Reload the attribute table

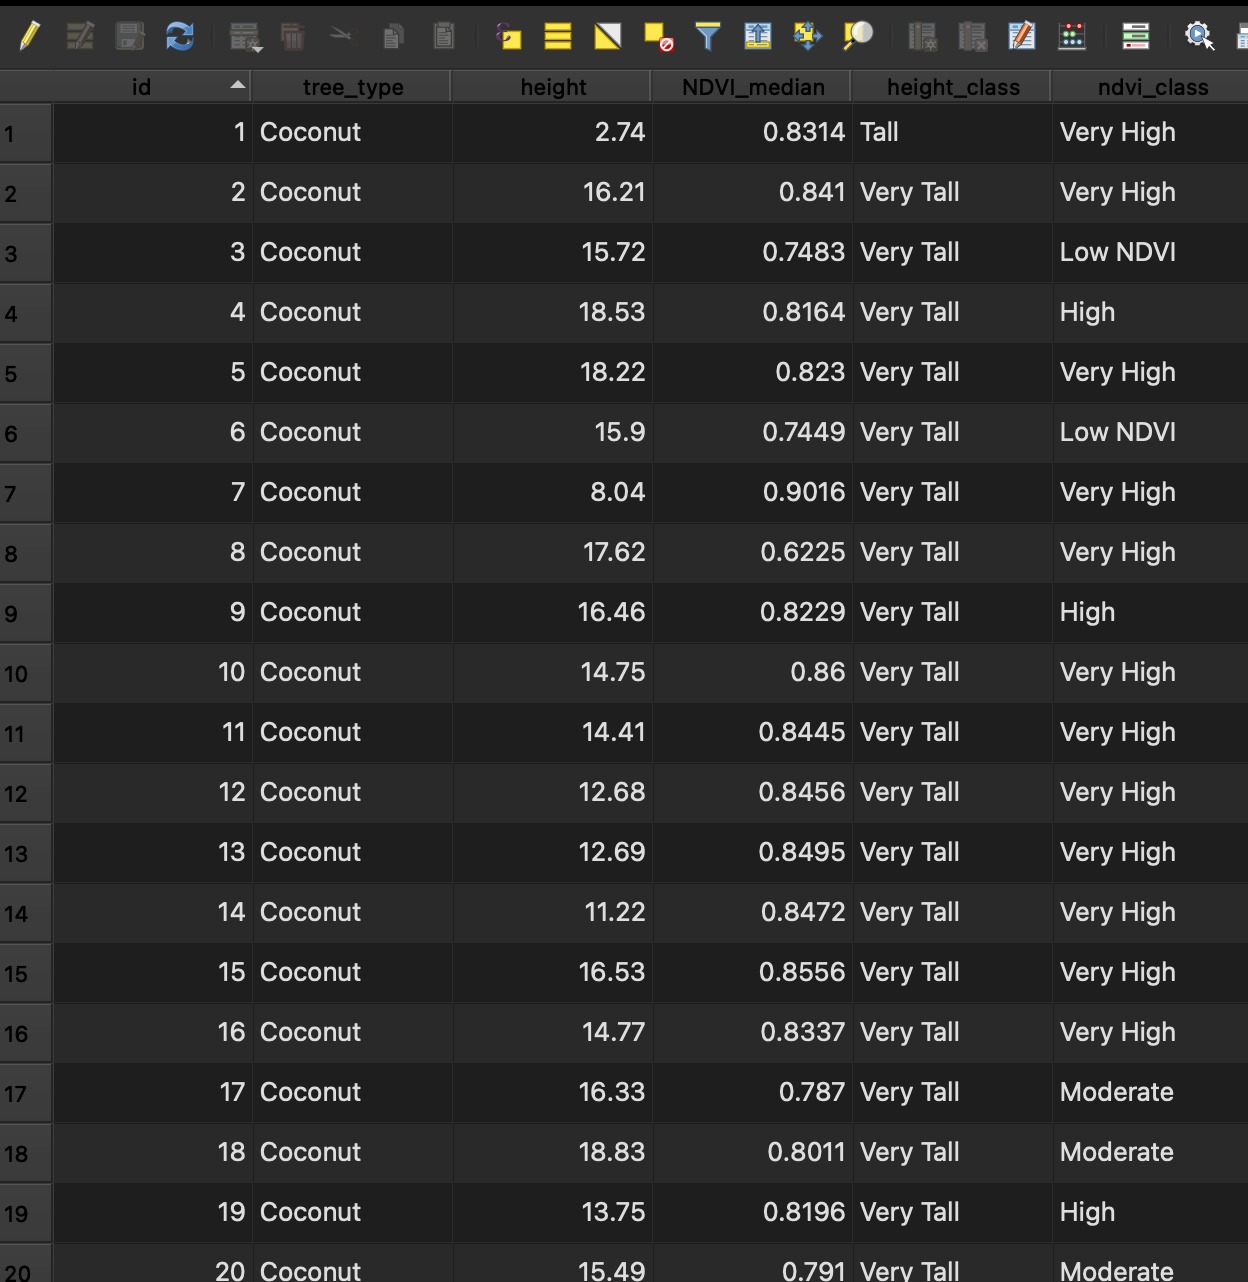pyautogui.click(x=180, y=37)
